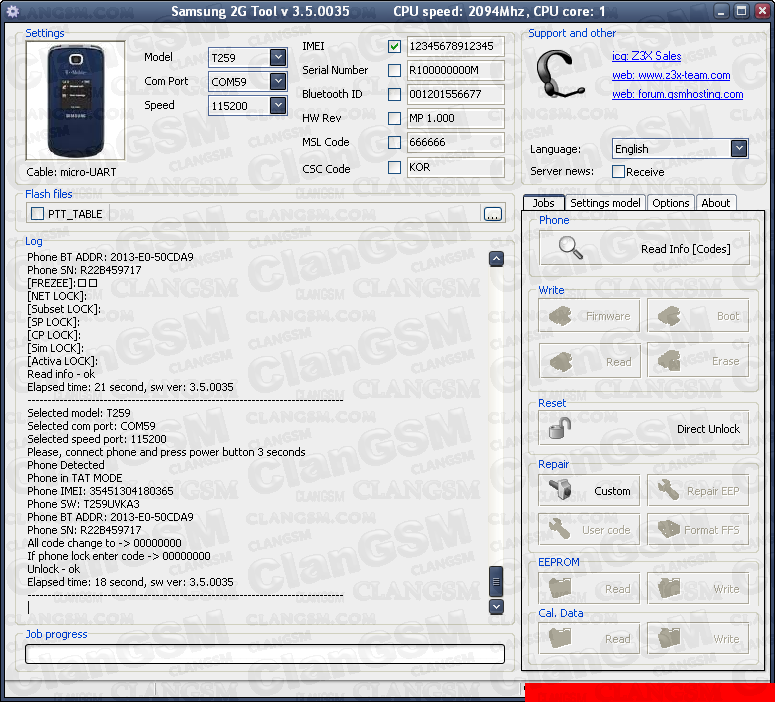This screenshot has height=702, width=775.
Task: Click the log scroll-down arrow button
Action: 496,607
